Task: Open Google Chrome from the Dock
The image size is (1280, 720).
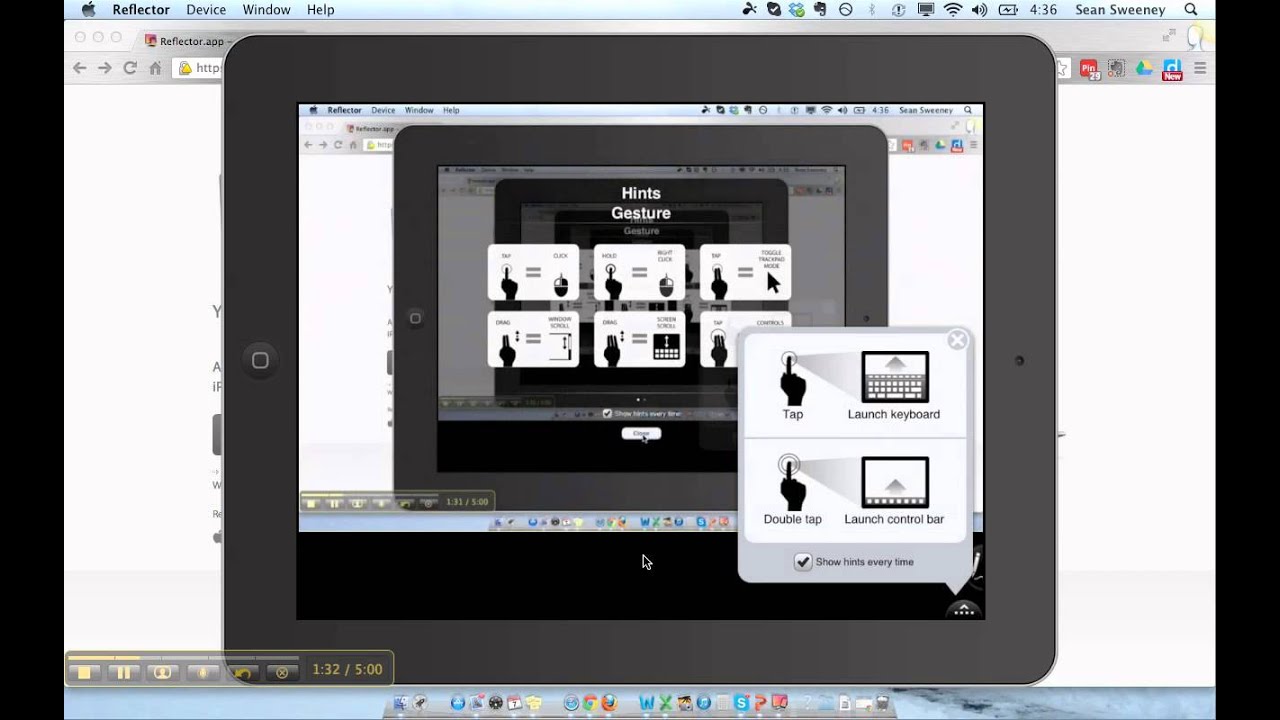Action: tap(589, 704)
